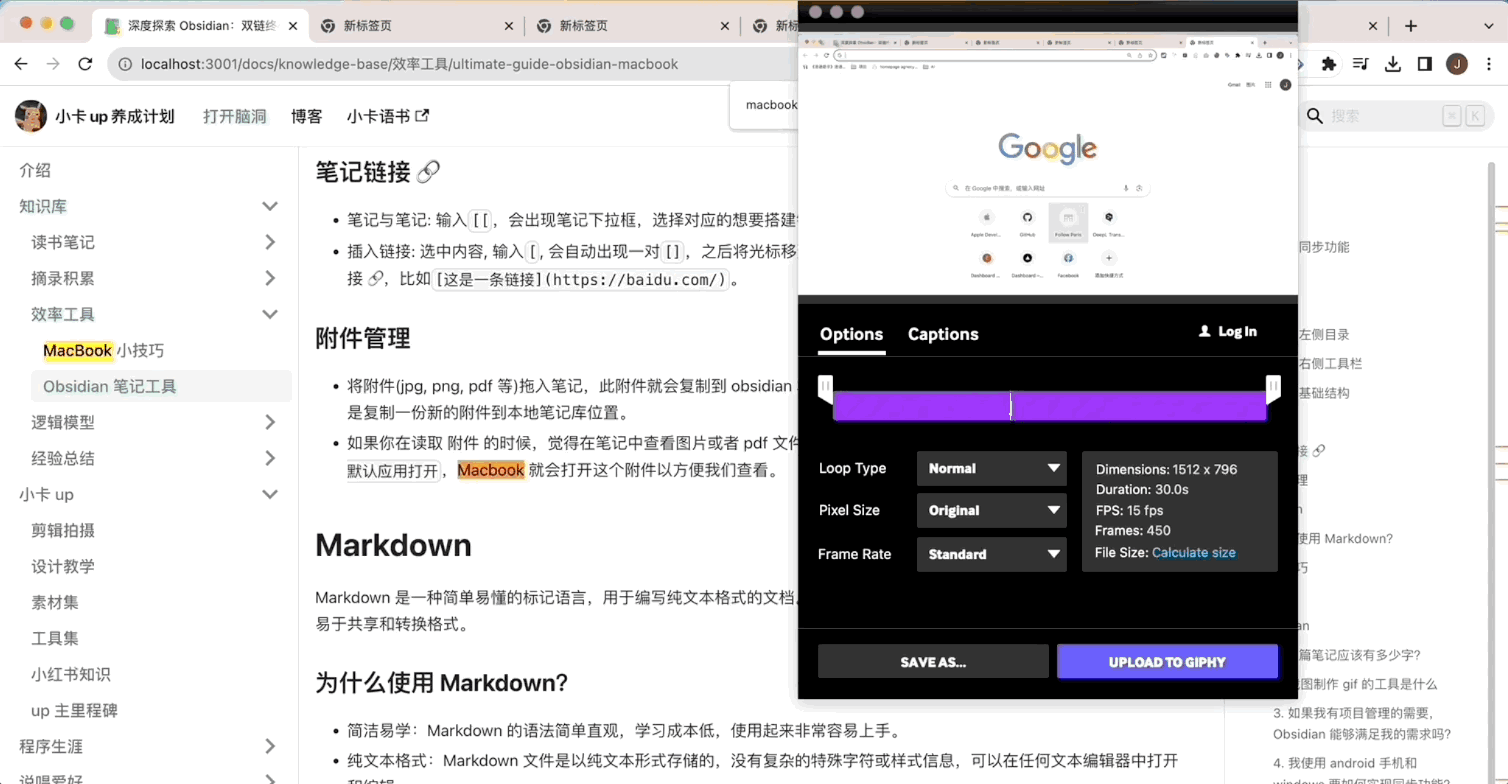Click the 'Duration: 30.0s' text

pos(1142,489)
